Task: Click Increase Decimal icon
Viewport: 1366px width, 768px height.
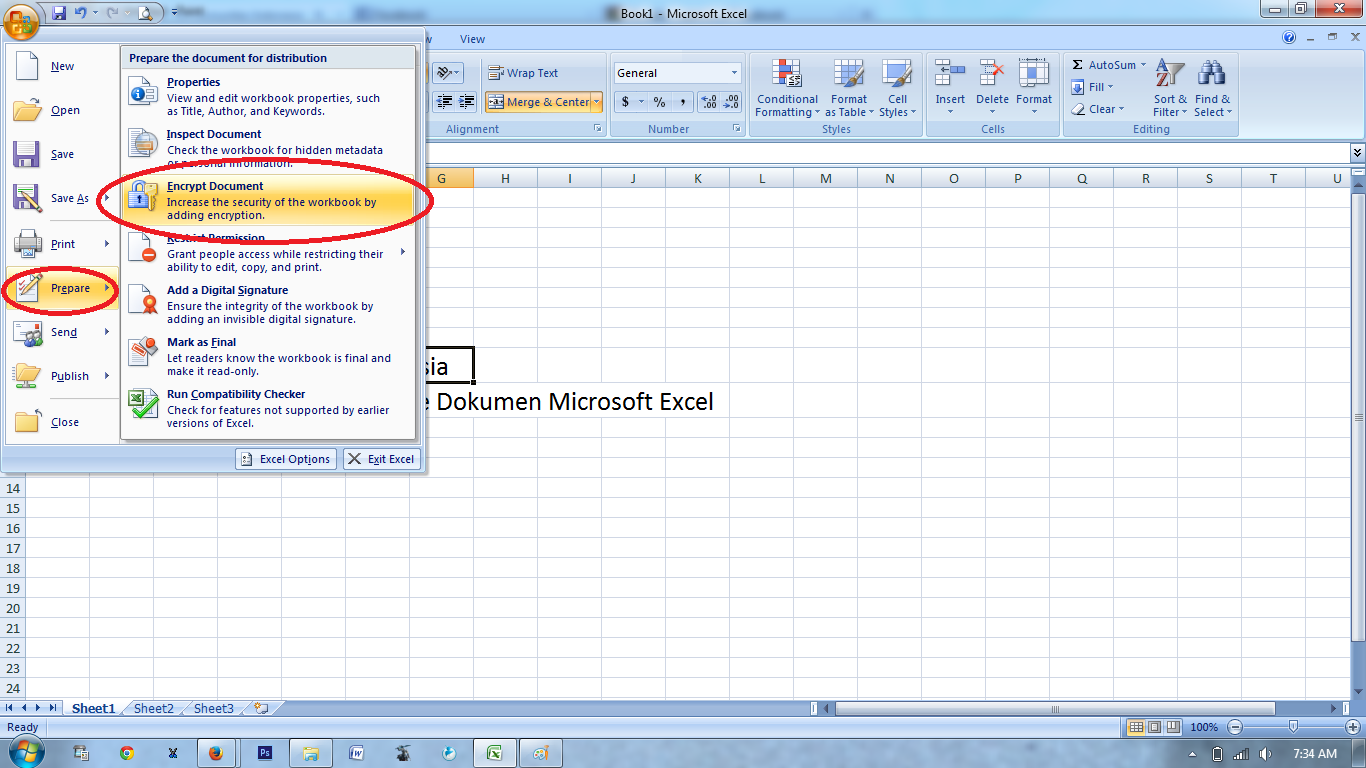Action: point(709,102)
